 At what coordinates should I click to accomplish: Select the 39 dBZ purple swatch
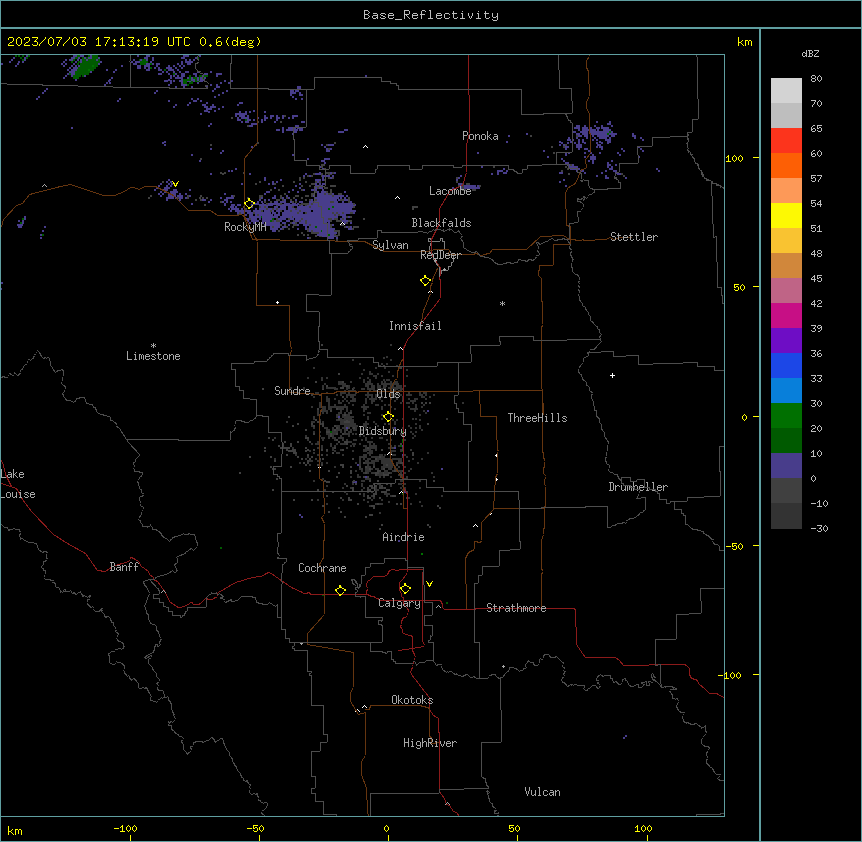point(786,340)
